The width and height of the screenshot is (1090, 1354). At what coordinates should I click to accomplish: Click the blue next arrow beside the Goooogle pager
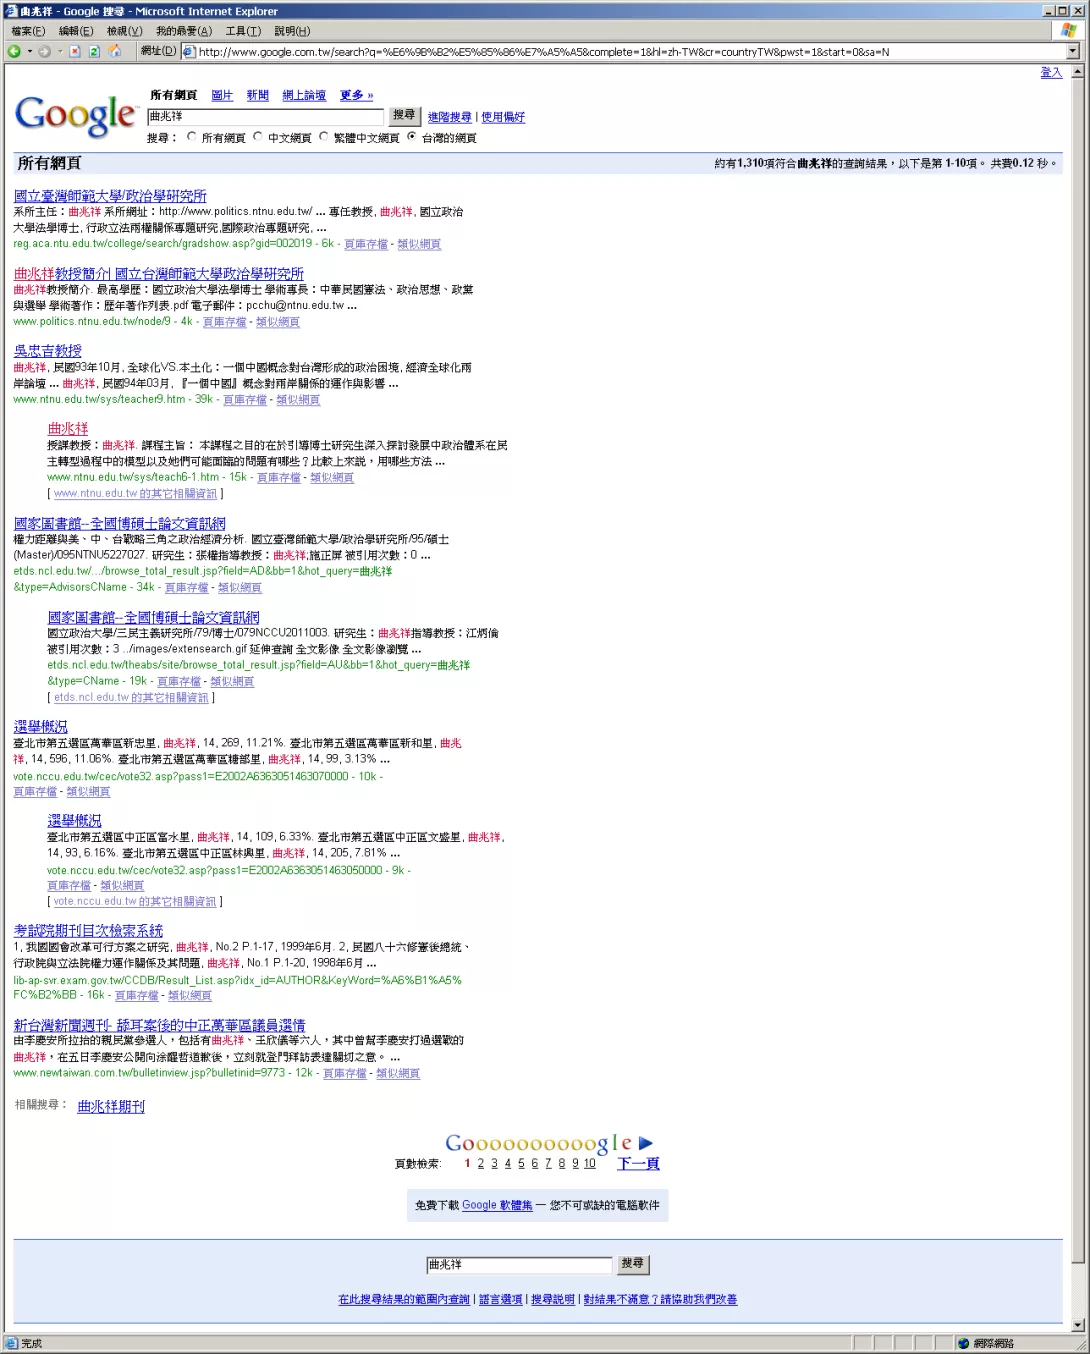point(646,1142)
